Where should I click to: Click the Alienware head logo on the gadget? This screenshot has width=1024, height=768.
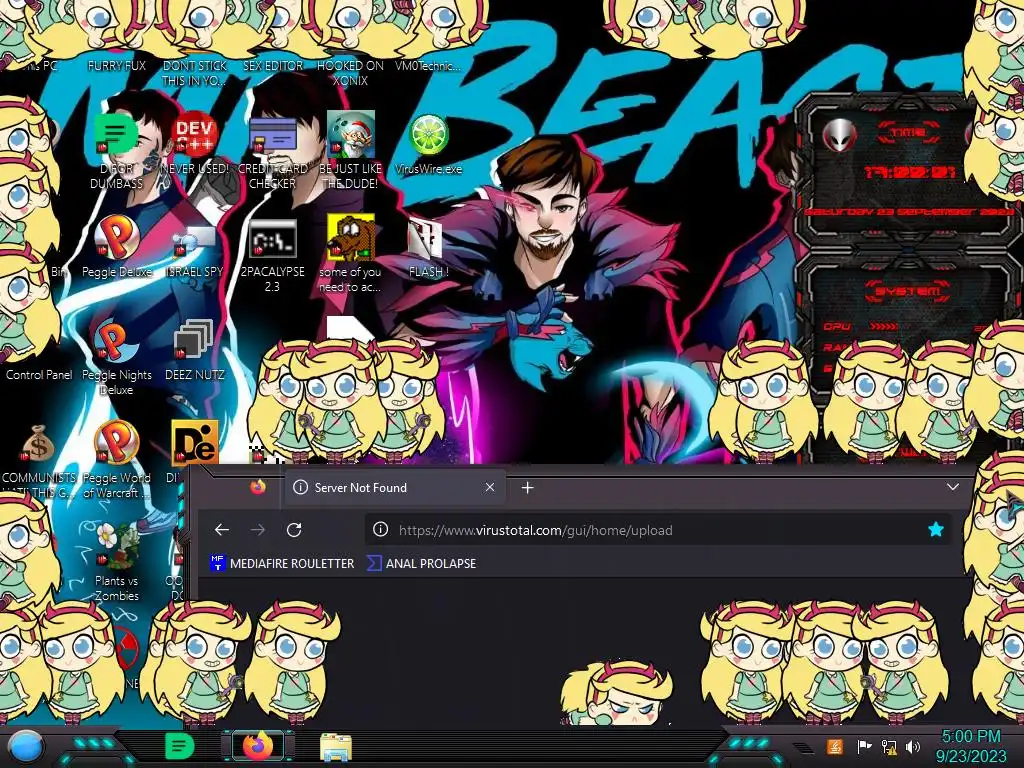(839, 135)
